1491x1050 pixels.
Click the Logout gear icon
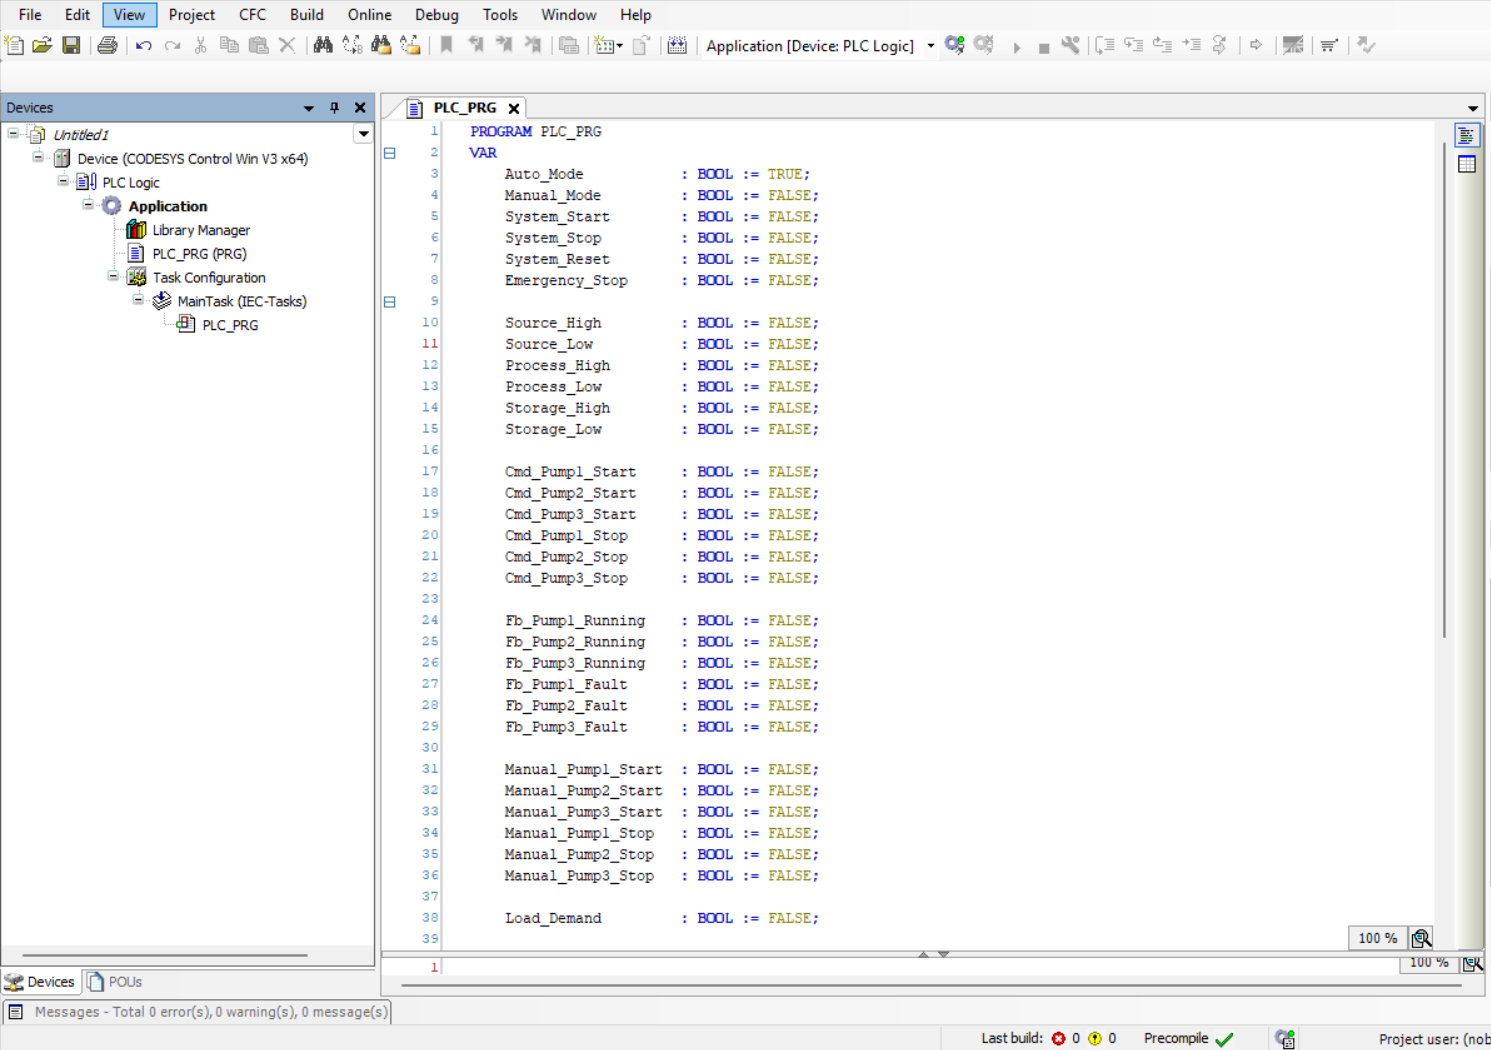point(984,45)
